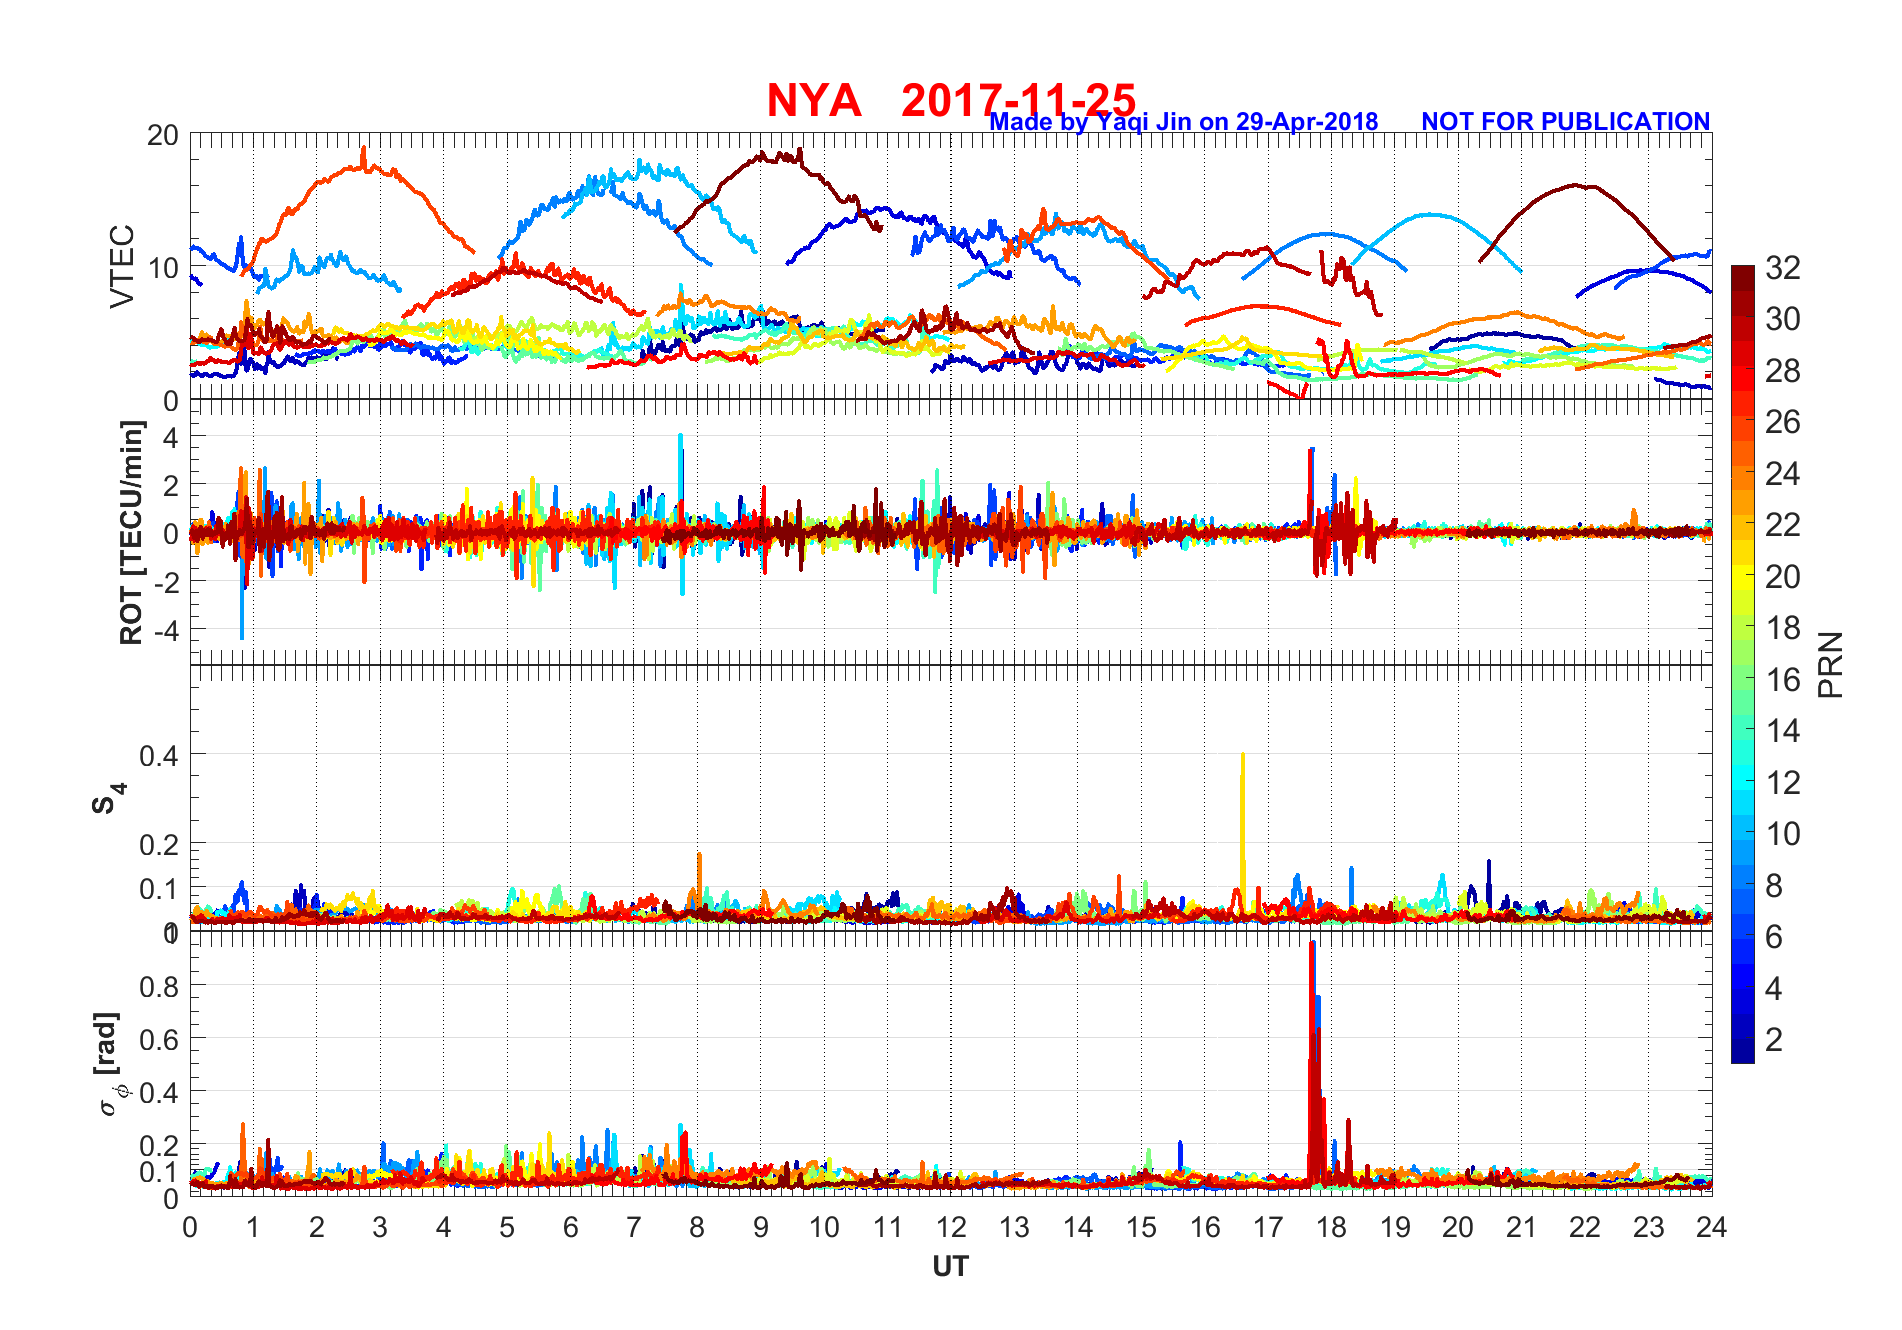Click colorbar tick label 26
The height and width of the screenshot is (1330, 1902).
[x=1782, y=422]
